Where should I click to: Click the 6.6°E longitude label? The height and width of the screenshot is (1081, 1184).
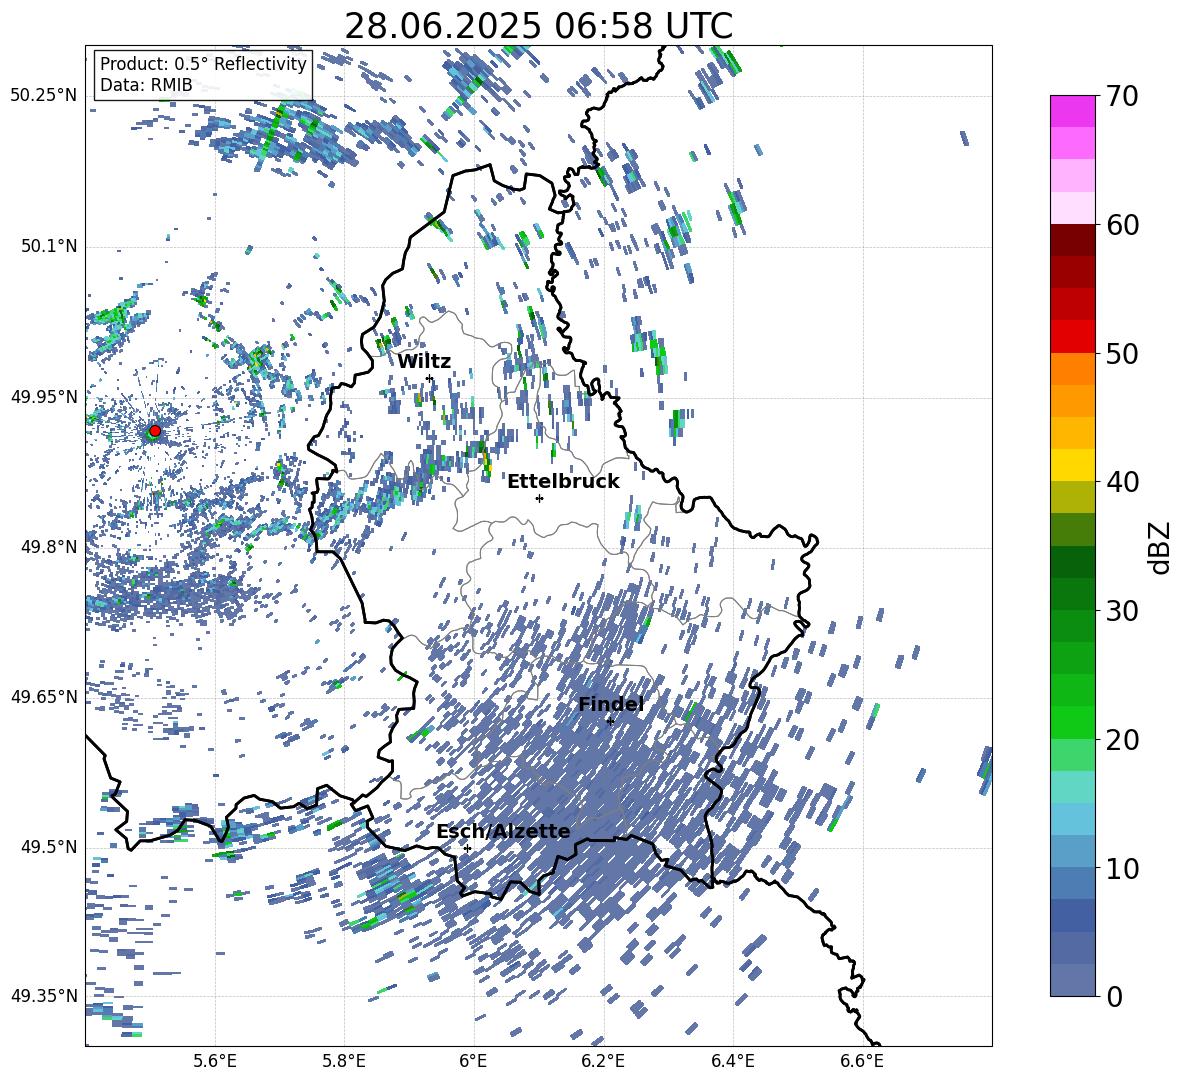click(x=862, y=1061)
